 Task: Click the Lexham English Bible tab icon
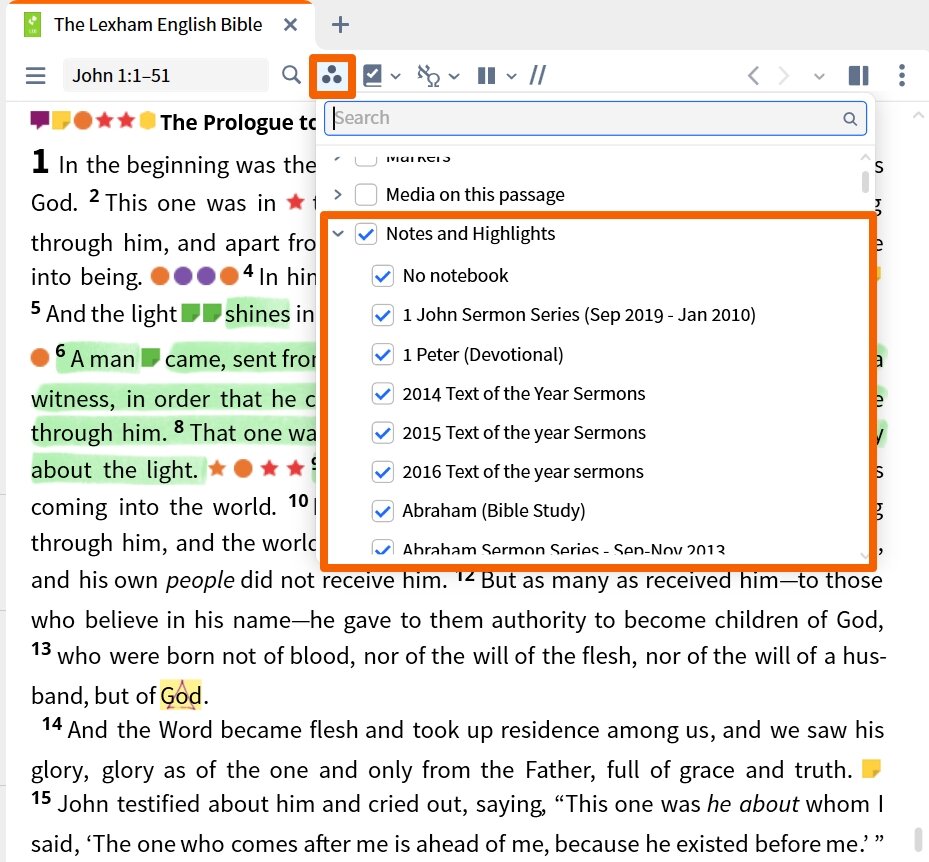coord(33,25)
